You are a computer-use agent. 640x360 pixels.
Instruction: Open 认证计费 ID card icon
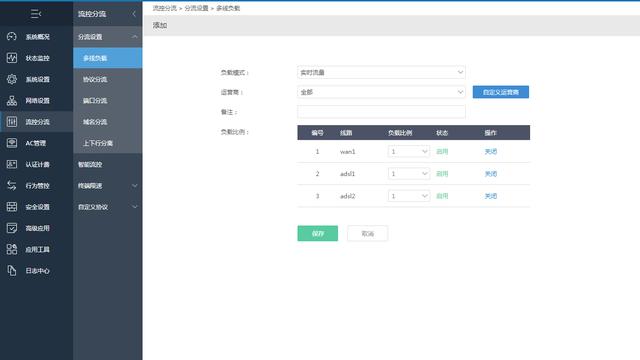click(12, 164)
